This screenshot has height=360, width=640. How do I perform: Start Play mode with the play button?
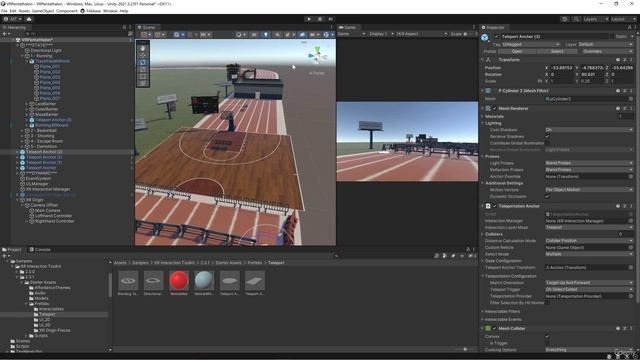(x=309, y=19)
